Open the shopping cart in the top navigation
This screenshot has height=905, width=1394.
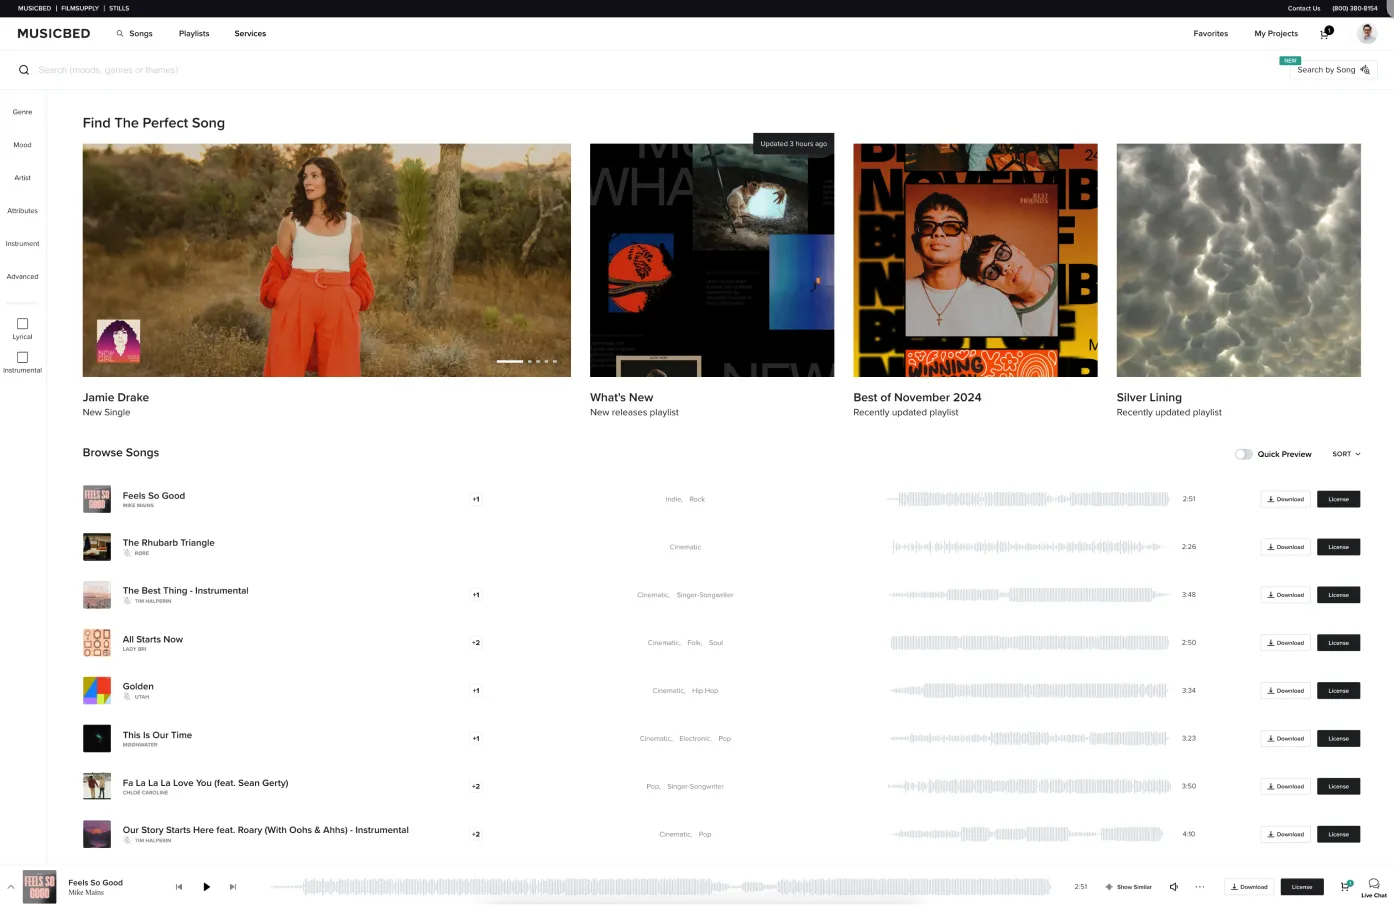pos(1325,33)
